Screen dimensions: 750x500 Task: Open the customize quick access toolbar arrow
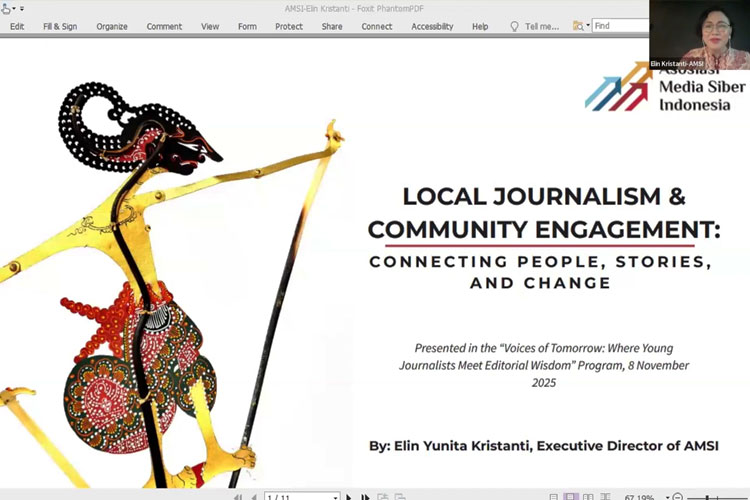22,9
